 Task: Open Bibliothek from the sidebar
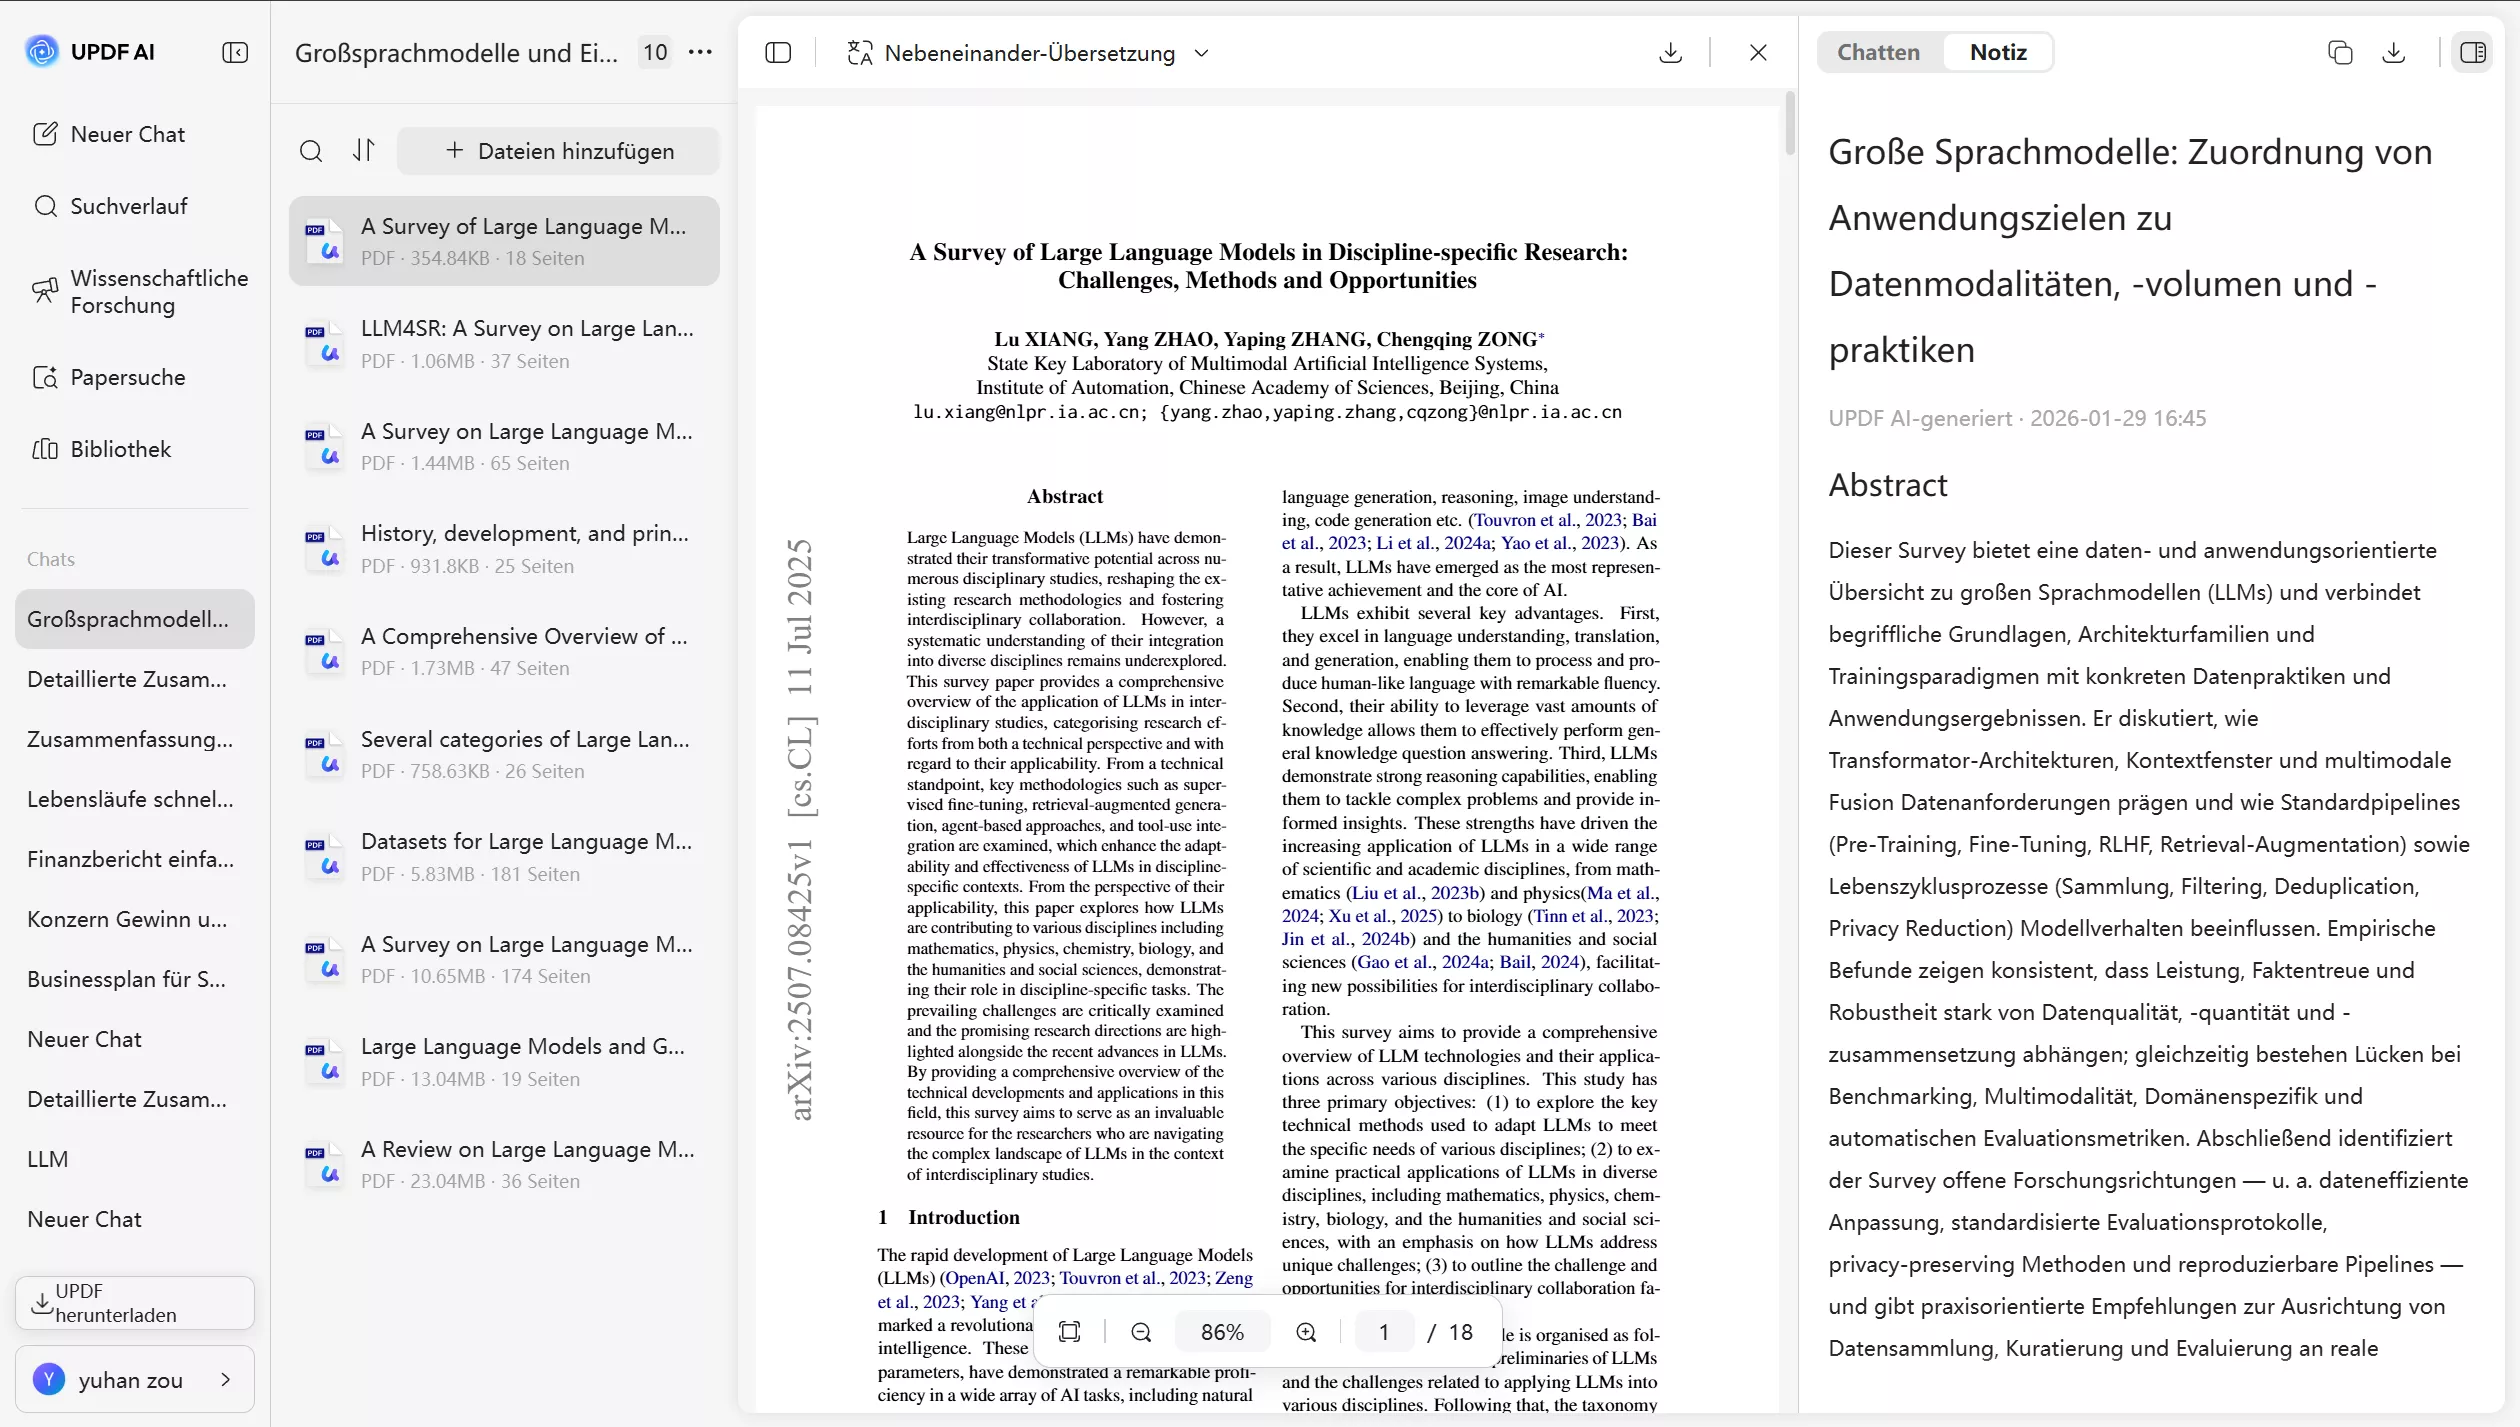click(120, 449)
